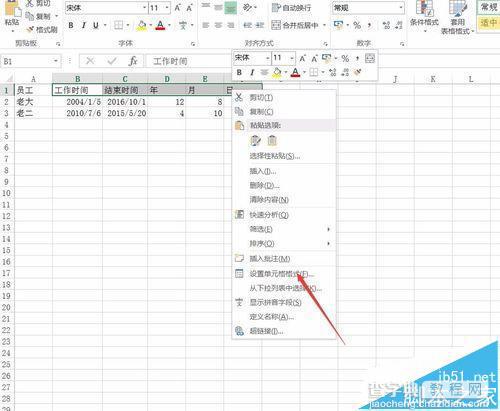
Task: Apply ribbon yellow fill color bucket
Action: pos(142,25)
